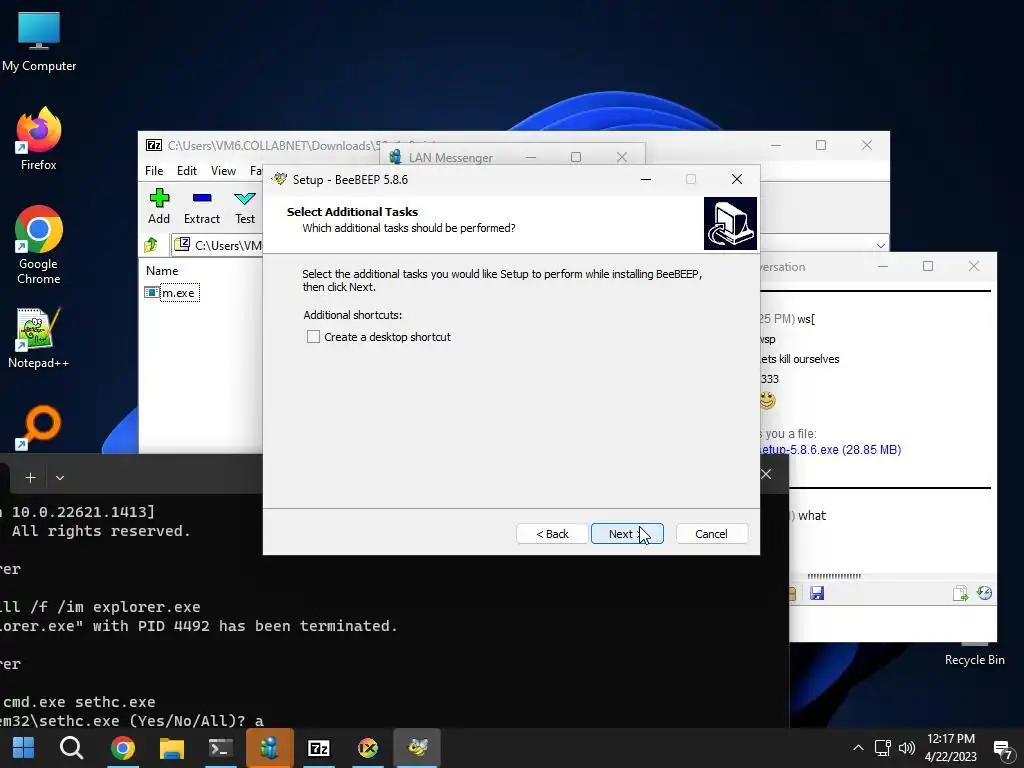
Task: Open Google Chrome desktop shortcut
Action: click(x=39, y=246)
